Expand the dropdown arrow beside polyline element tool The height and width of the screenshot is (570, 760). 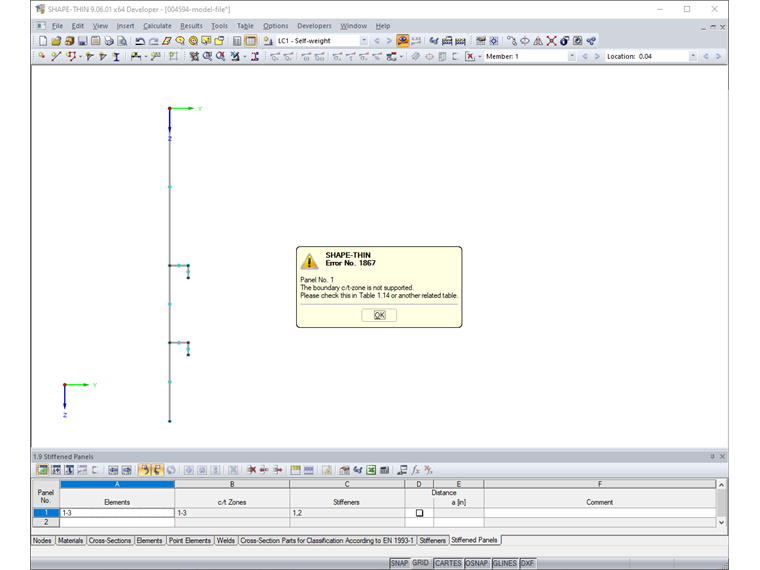(x=80, y=57)
